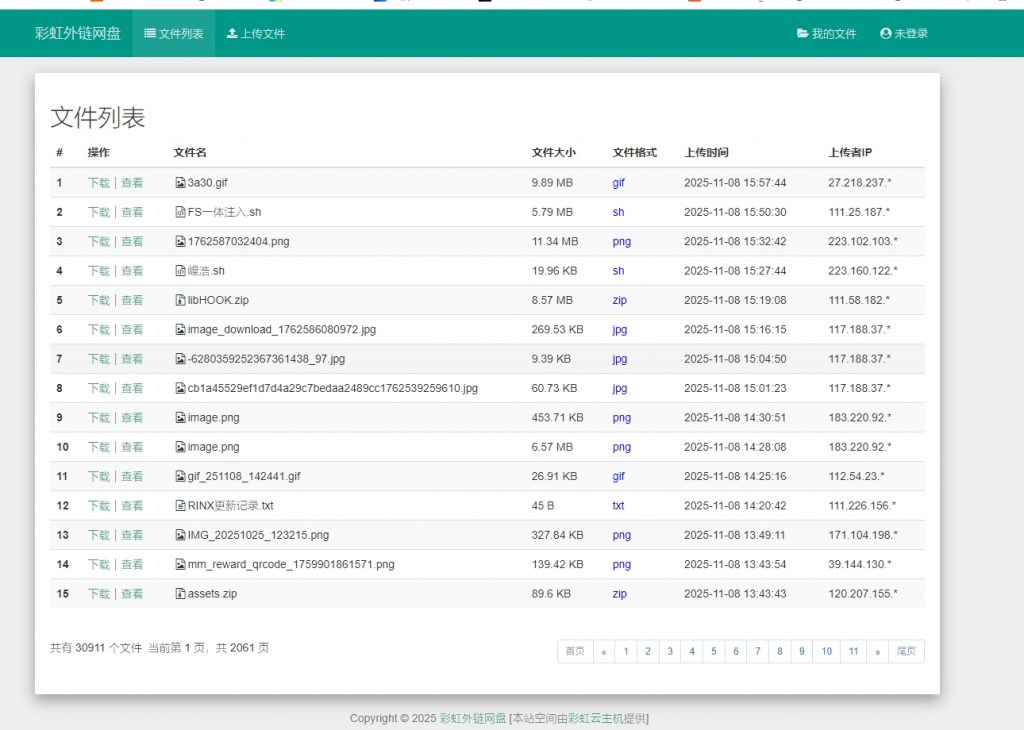1024x730 pixels.
Task: Jump to page 7 in pagination
Action: coord(758,651)
